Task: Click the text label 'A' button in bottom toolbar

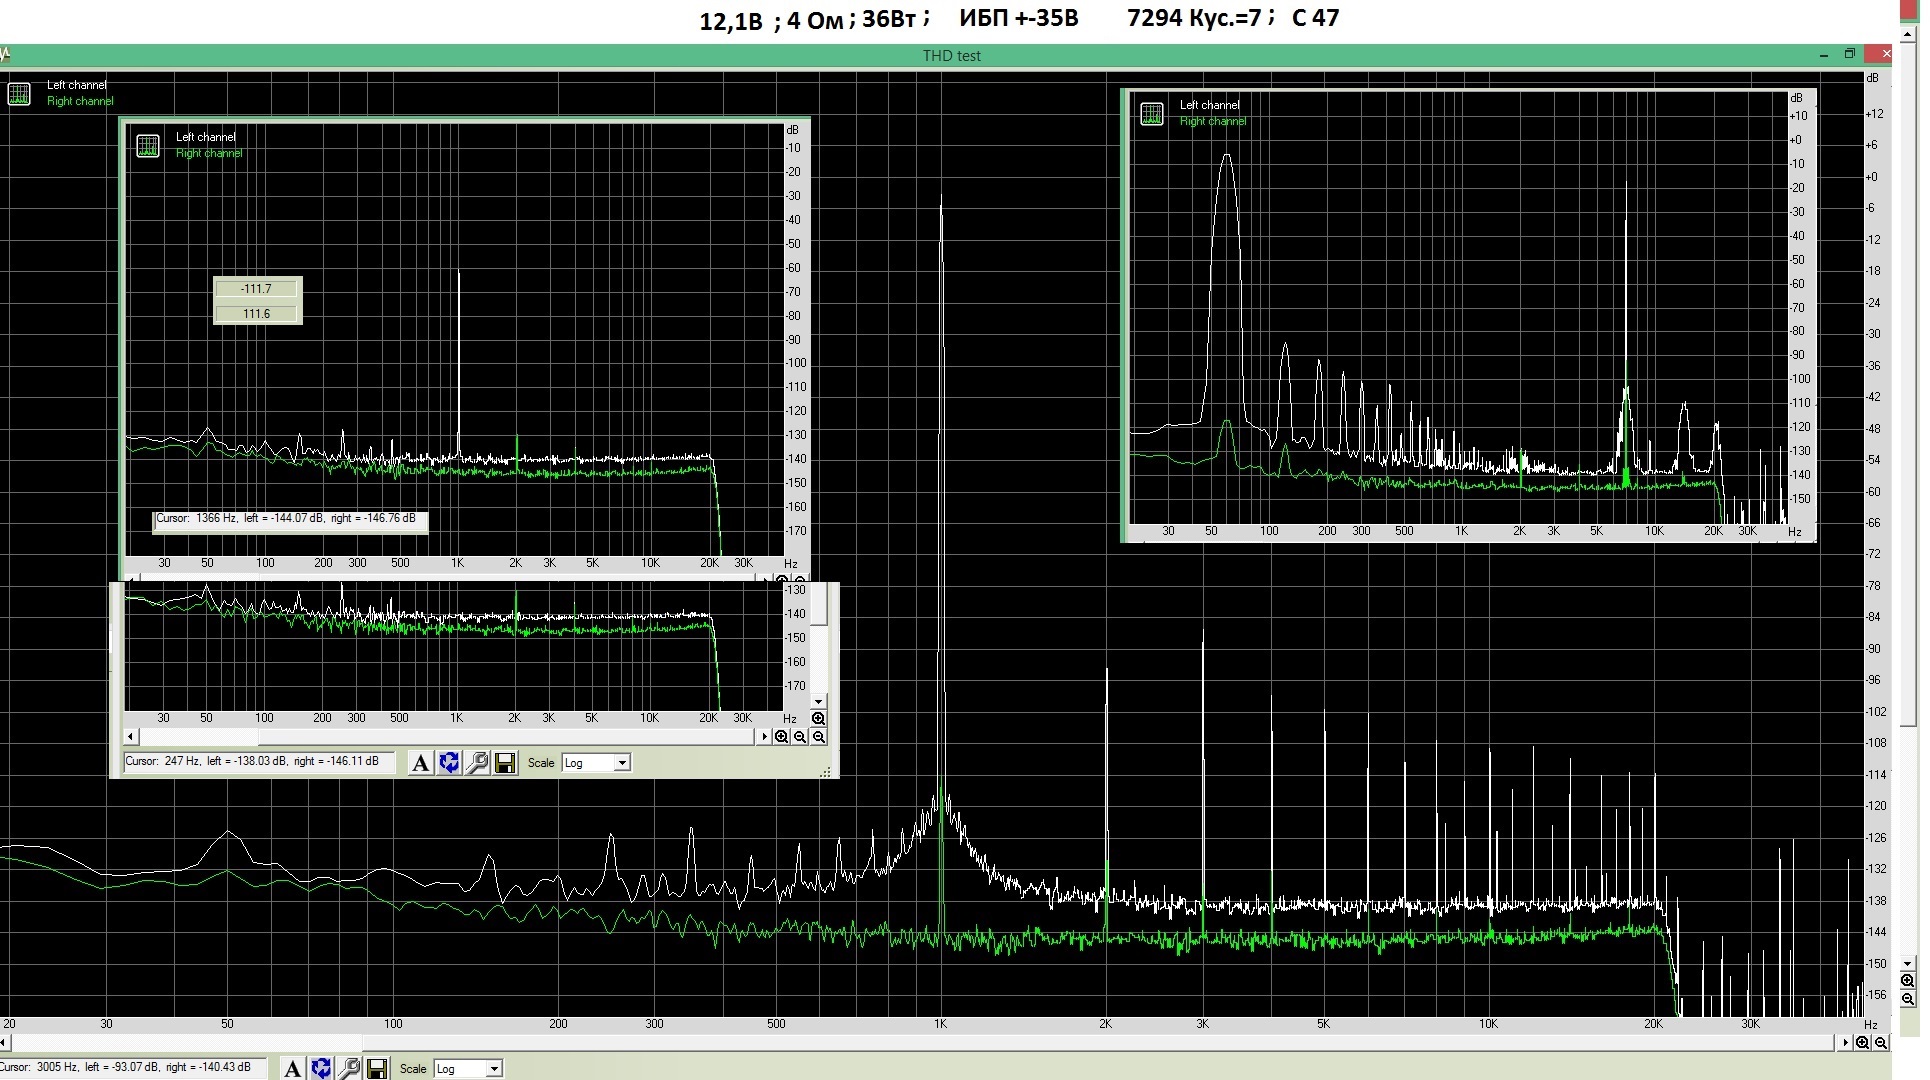Action: coord(292,1069)
